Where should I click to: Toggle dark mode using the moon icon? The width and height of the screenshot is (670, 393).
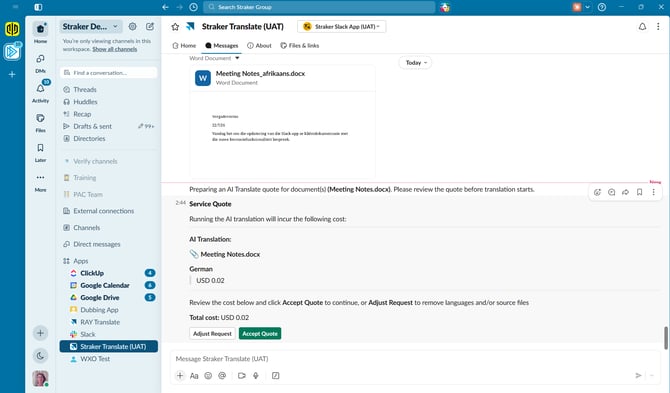point(40,355)
